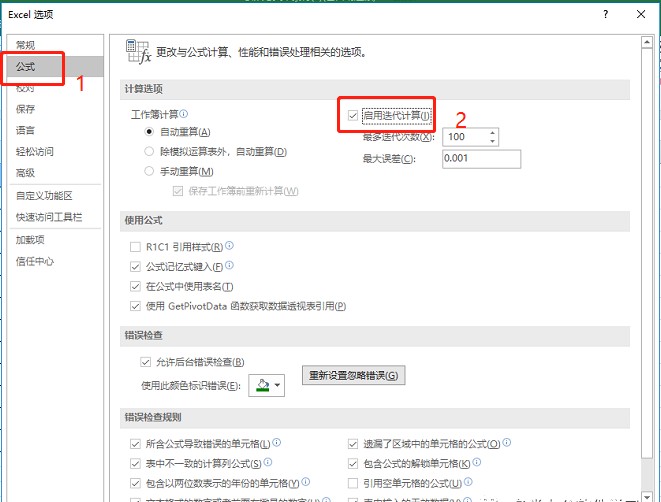Increase 最多迭代次数 with up spinner
The width and height of the screenshot is (661, 502).
point(492,133)
